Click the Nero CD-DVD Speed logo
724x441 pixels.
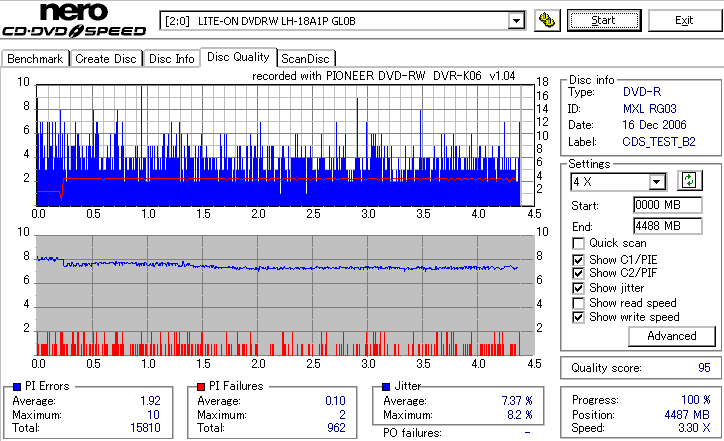click(74, 20)
